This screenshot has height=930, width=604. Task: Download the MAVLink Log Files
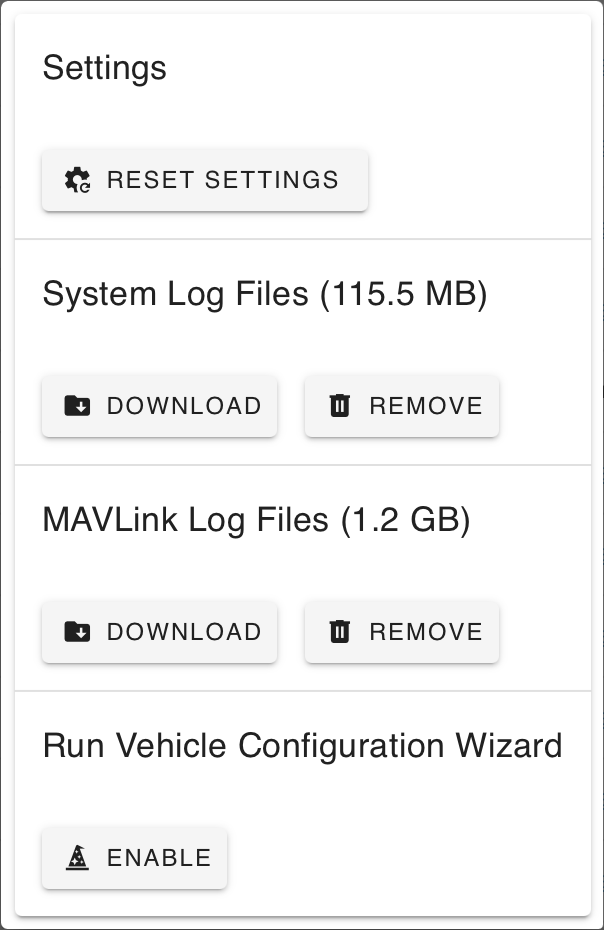point(159,632)
